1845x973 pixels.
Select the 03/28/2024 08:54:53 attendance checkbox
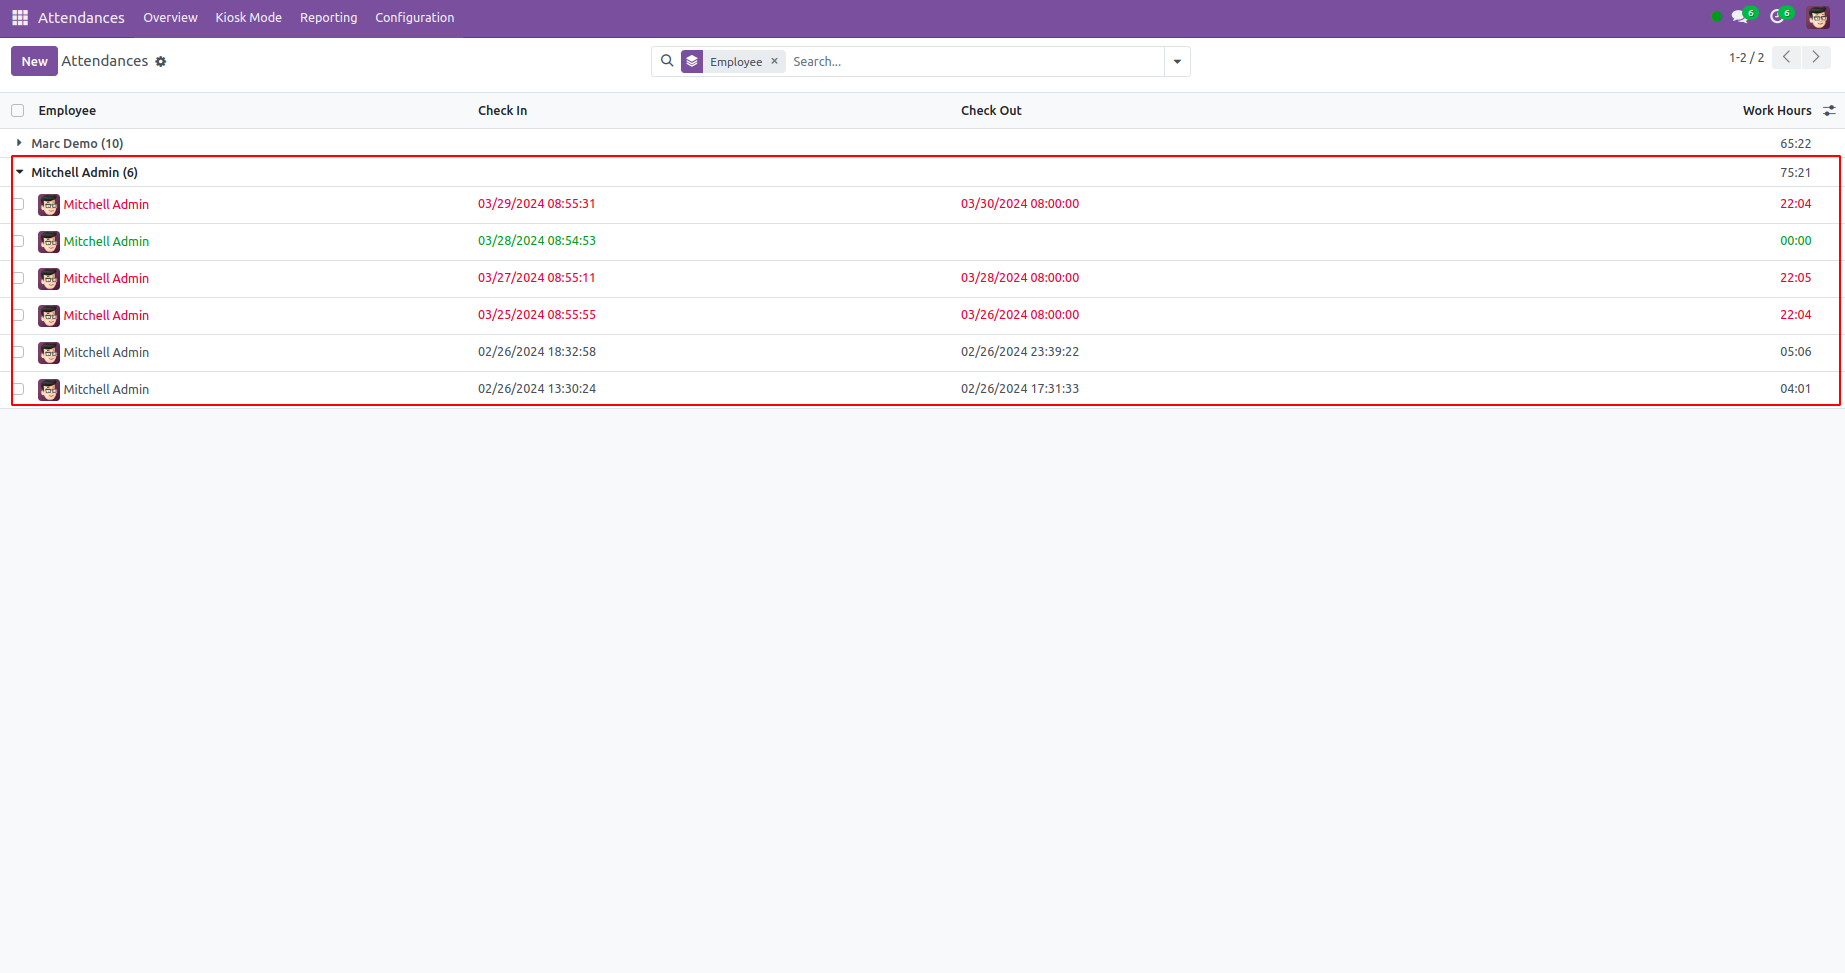click(x=18, y=242)
